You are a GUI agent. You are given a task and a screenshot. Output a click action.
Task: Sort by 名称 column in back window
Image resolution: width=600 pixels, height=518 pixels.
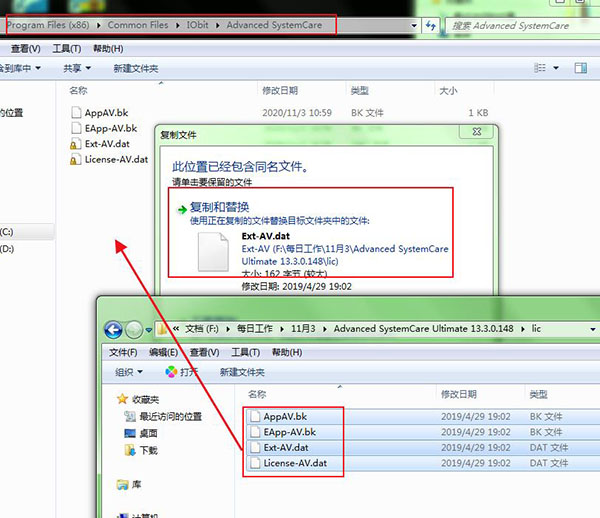tap(78, 91)
